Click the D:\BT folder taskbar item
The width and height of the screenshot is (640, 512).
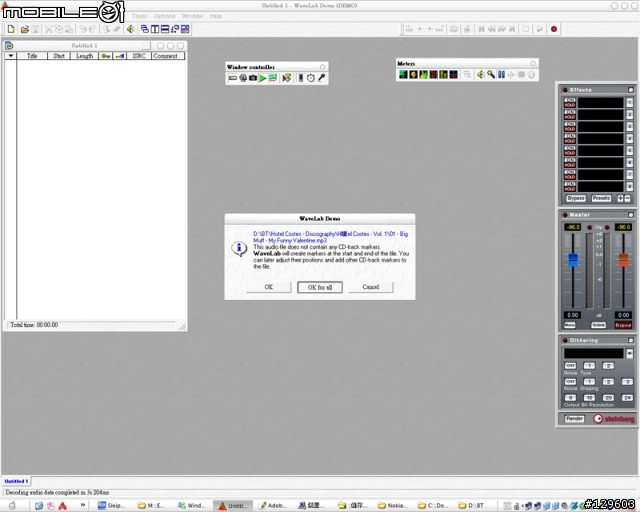pos(472,505)
